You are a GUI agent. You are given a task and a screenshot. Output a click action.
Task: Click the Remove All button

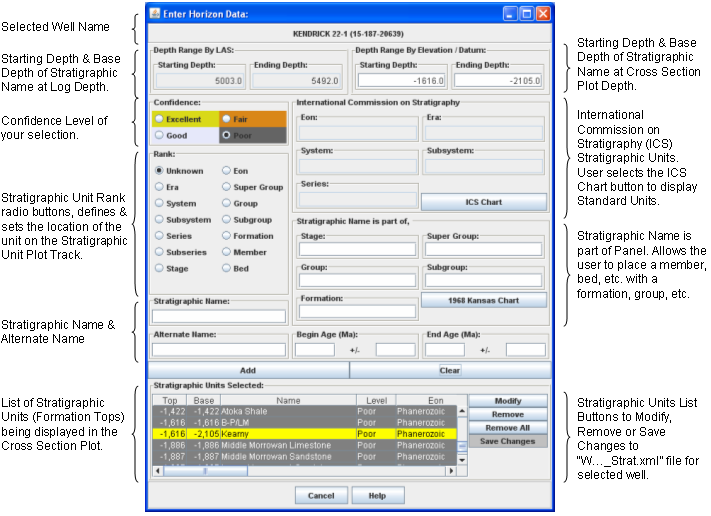point(508,428)
